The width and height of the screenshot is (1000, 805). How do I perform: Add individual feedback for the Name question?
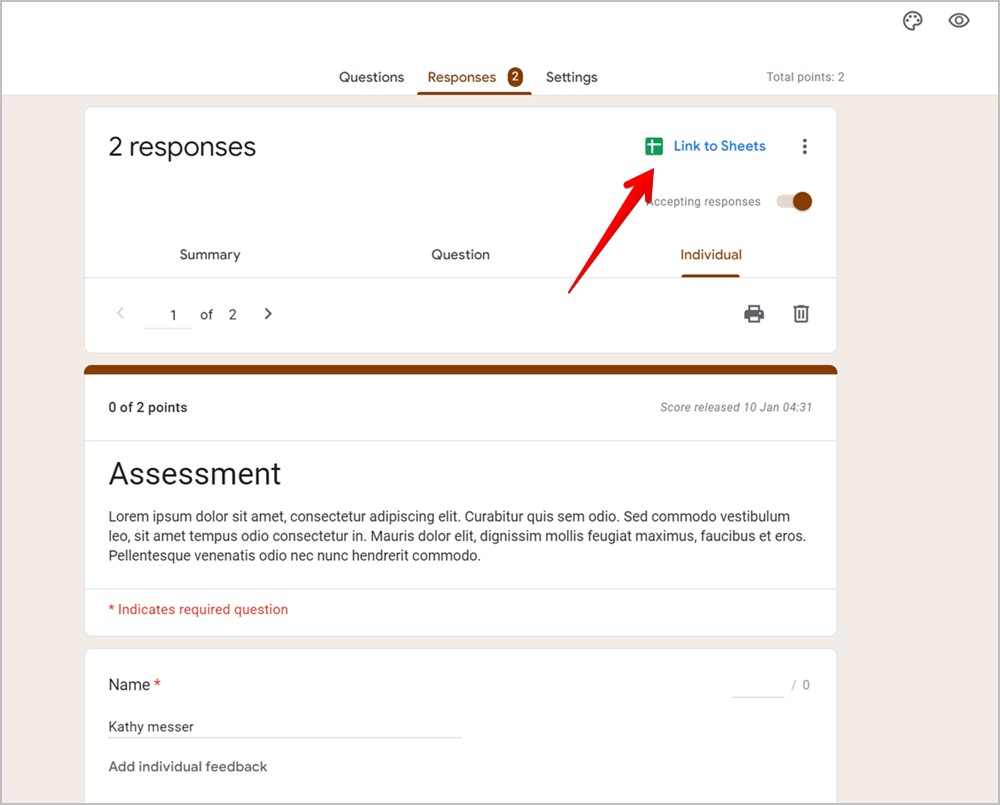click(x=188, y=767)
